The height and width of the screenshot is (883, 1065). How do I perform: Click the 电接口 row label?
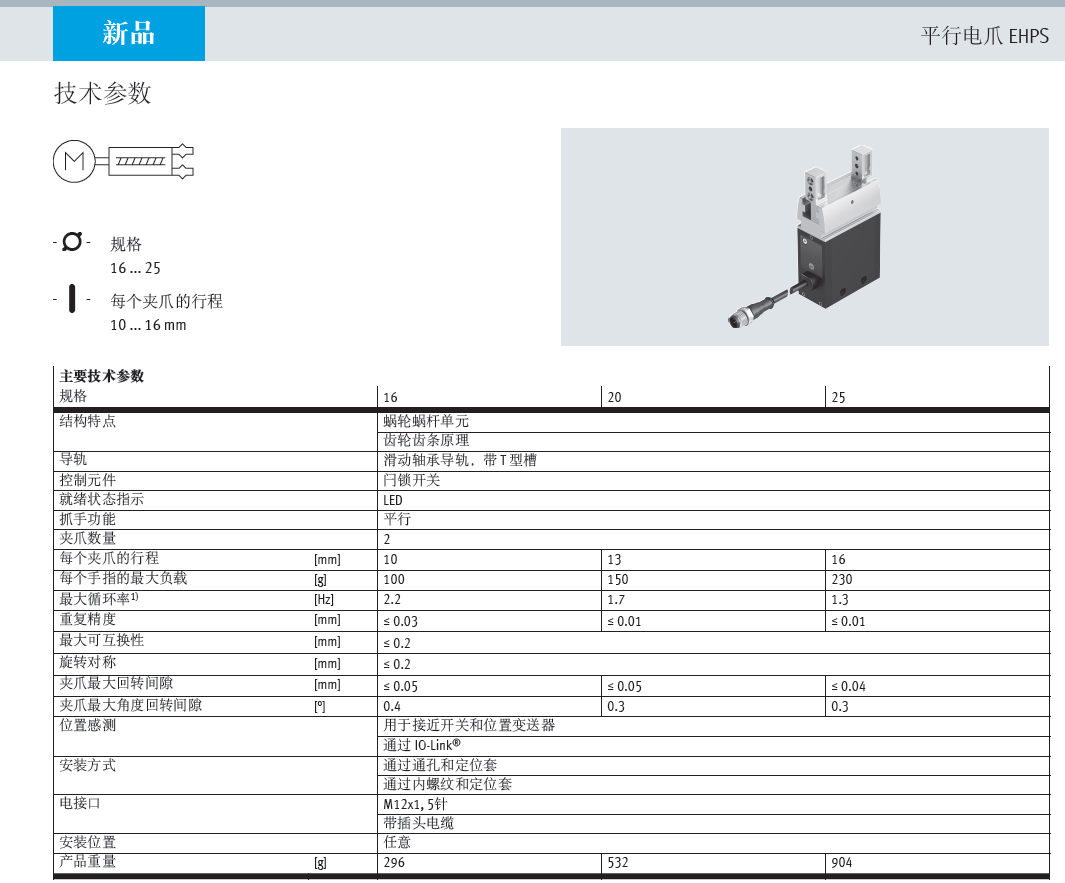[x=80, y=803]
